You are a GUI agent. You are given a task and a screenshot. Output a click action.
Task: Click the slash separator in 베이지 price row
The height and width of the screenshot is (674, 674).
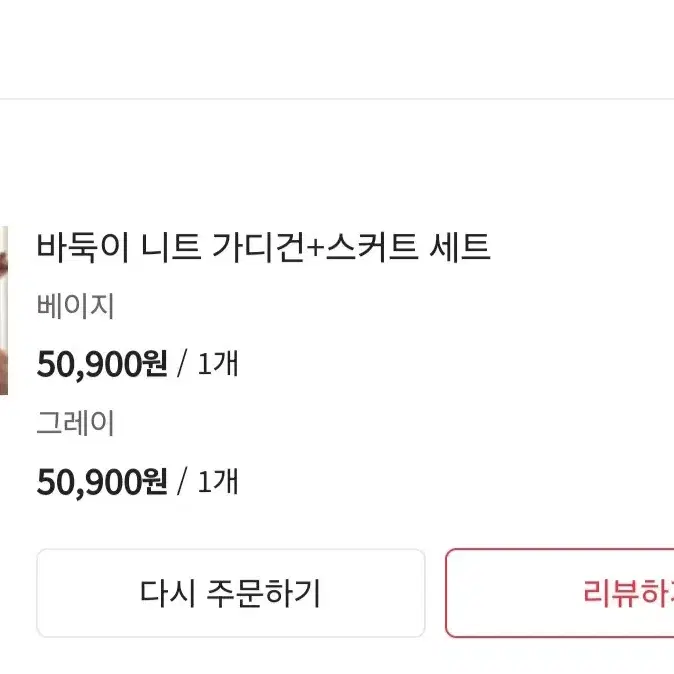[182, 364]
